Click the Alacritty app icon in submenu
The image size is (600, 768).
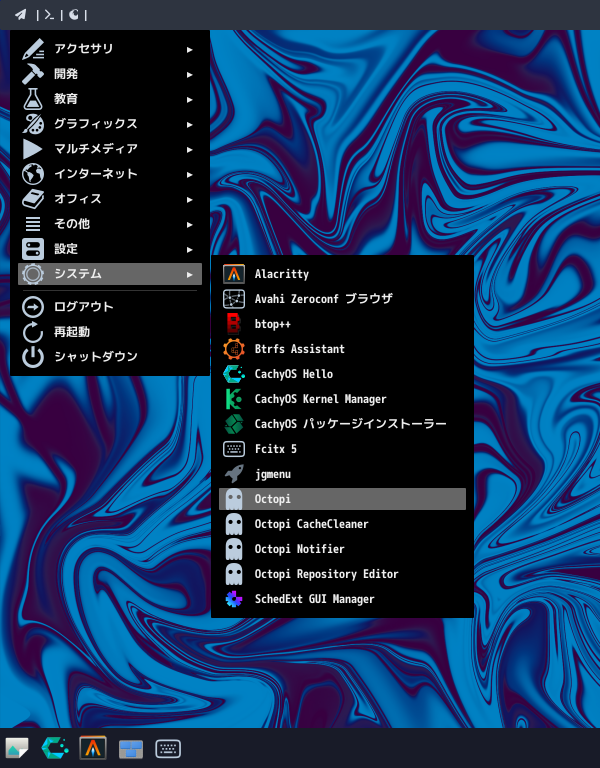pos(234,274)
